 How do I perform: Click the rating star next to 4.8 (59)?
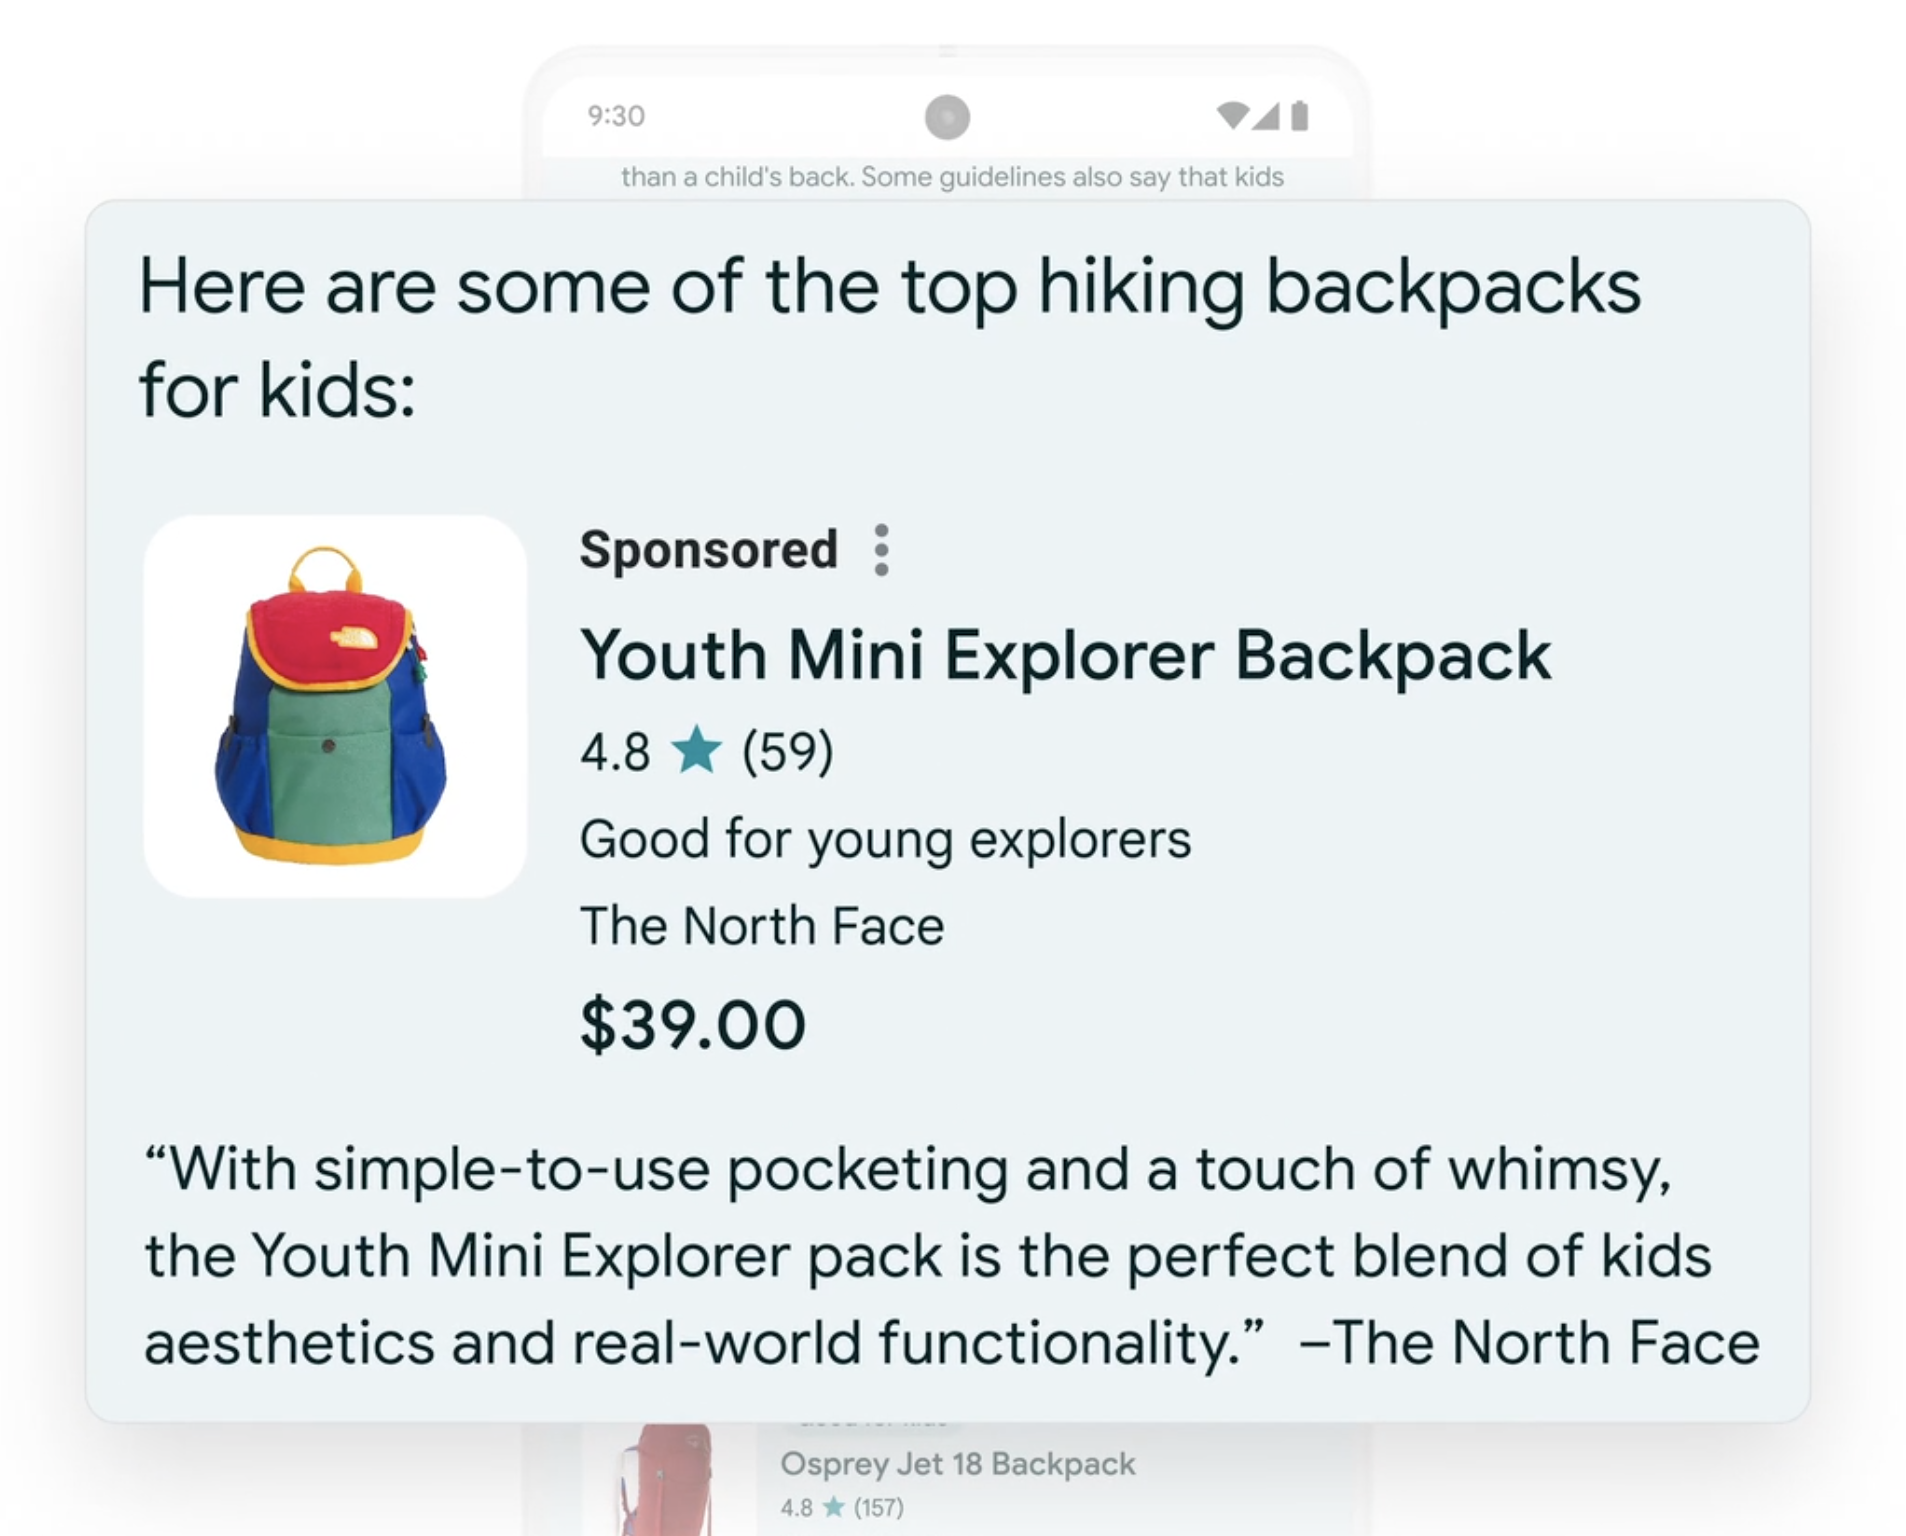(696, 751)
